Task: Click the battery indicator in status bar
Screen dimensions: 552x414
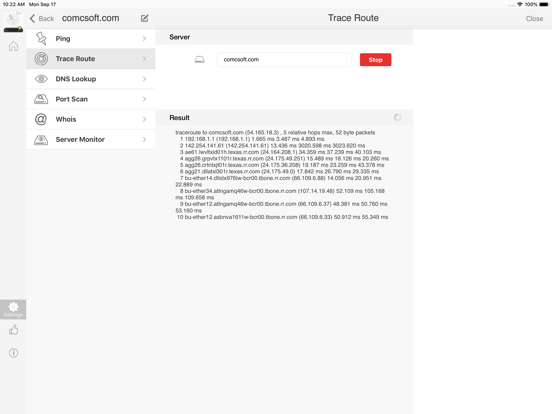Action: pyautogui.click(x=544, y=4)
